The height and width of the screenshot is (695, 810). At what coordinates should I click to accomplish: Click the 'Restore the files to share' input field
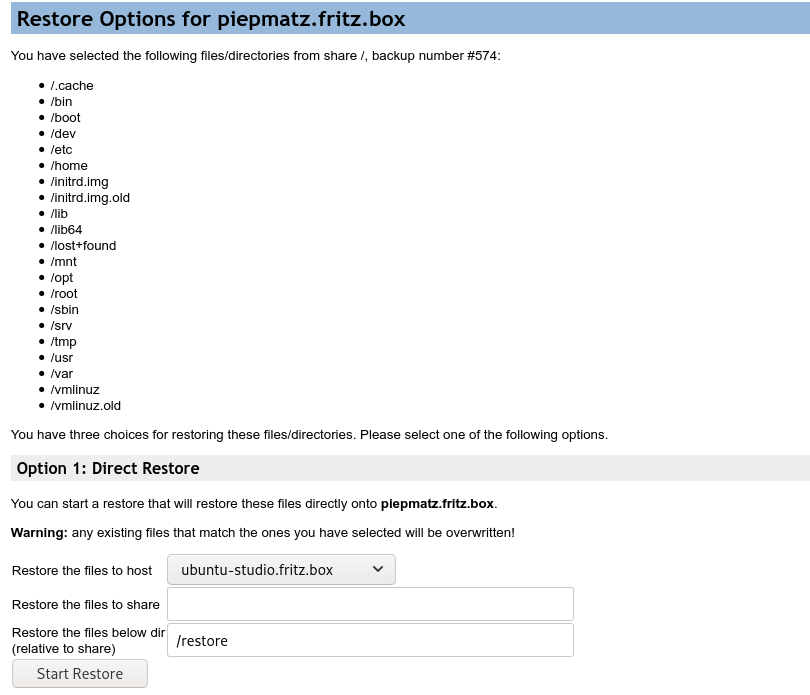coord(370,603)
